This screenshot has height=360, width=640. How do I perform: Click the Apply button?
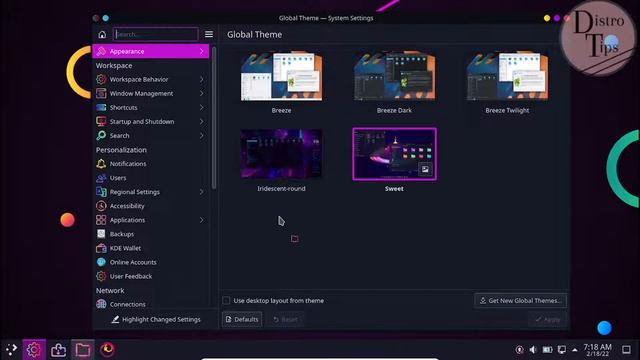click(548, 319)
